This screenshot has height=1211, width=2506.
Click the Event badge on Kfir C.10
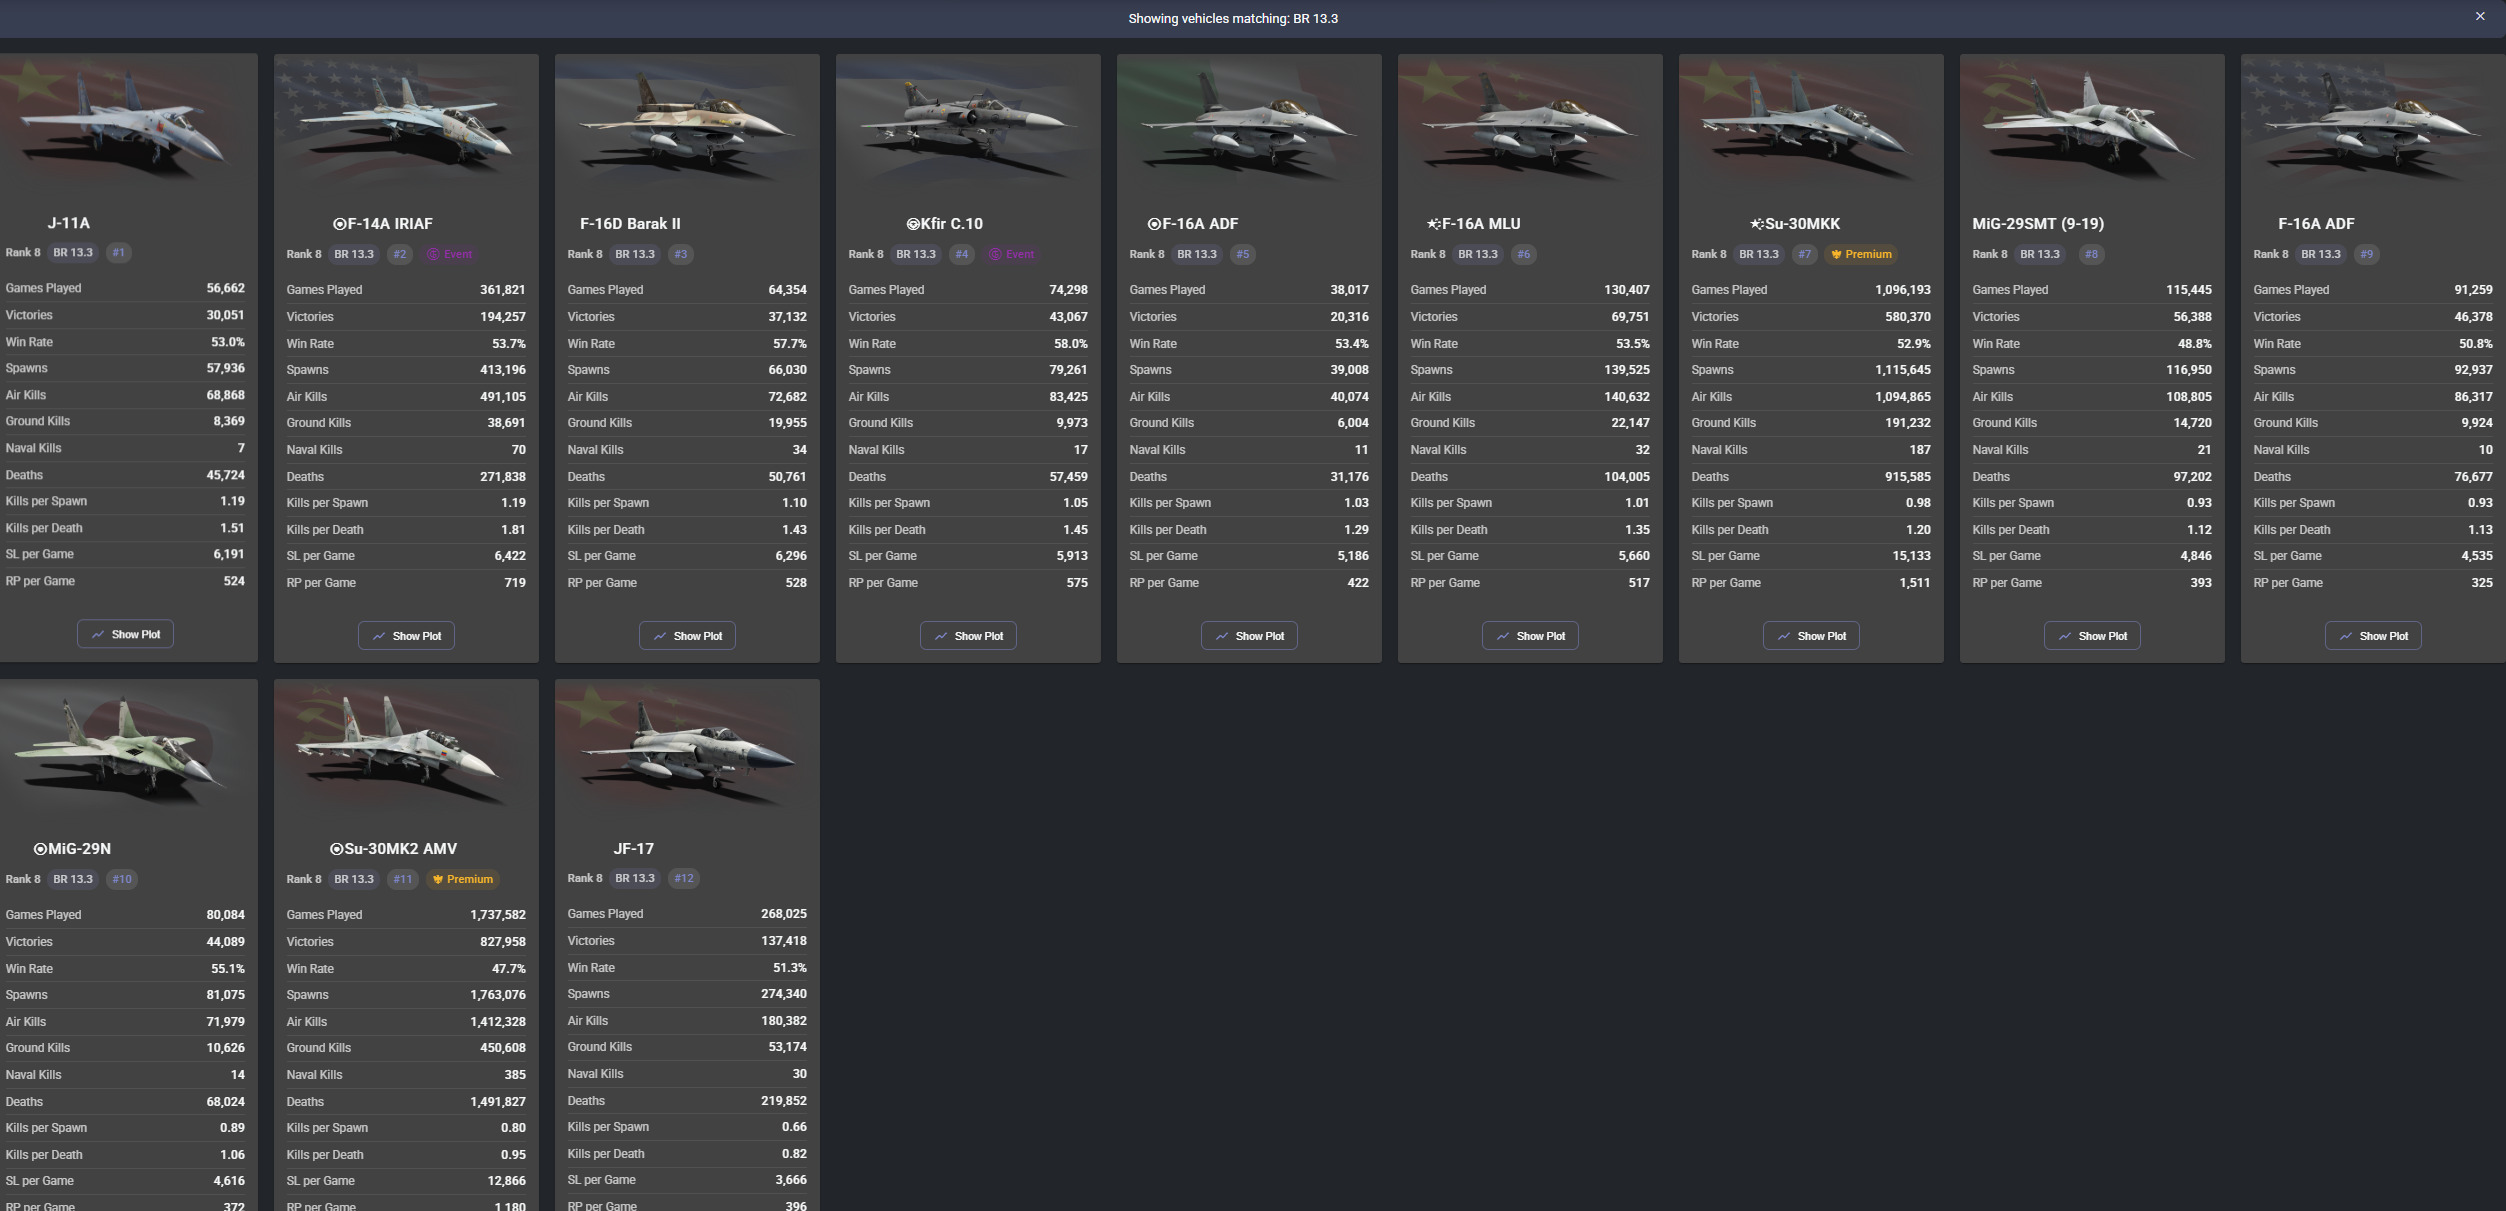tap(1012, 254)
